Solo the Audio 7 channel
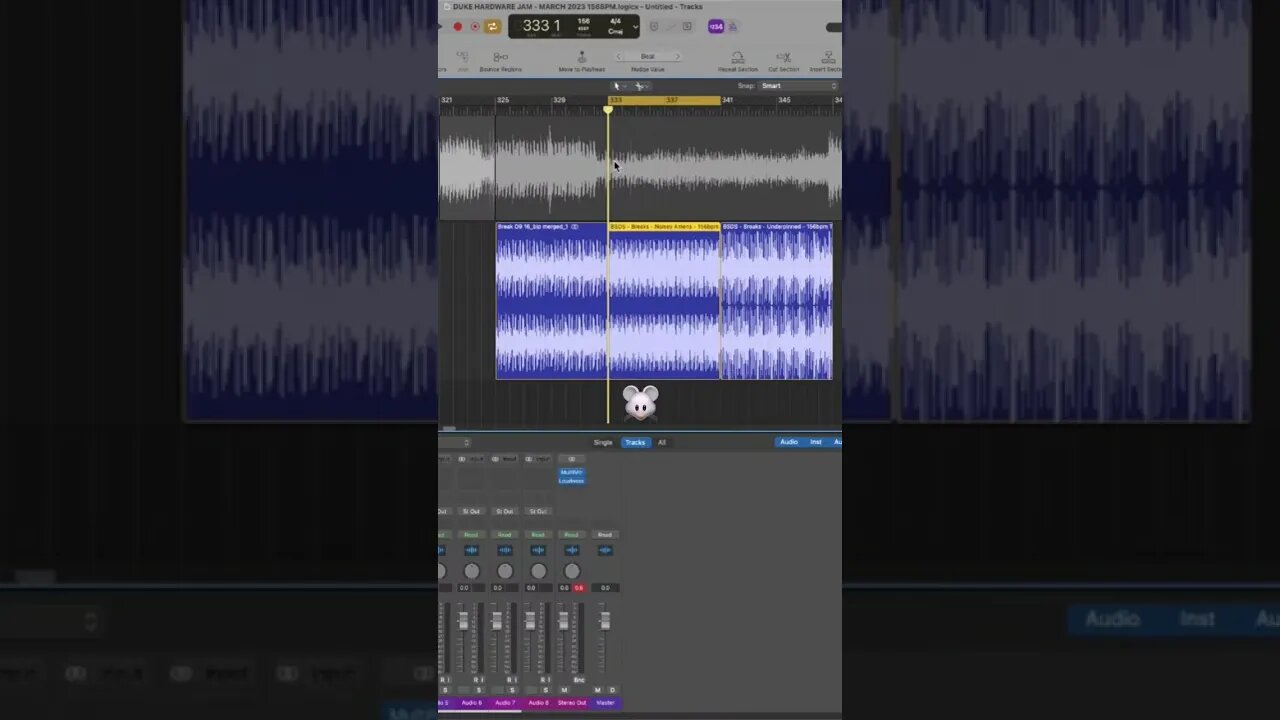The width and height of the screenshot is (1280, 720). tap(512, 690)
